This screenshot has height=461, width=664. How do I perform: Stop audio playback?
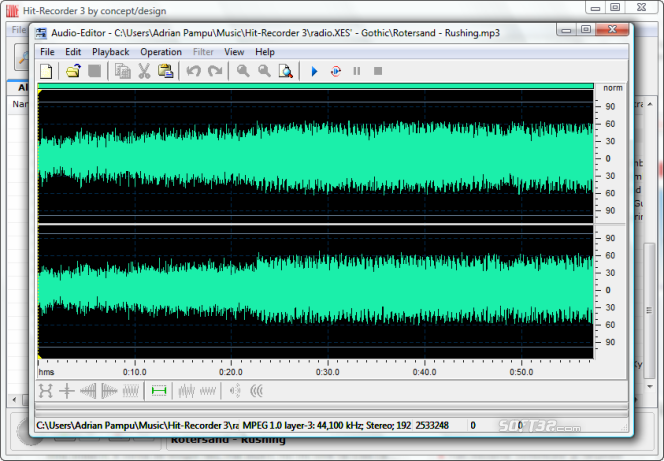tap(378, 71)
